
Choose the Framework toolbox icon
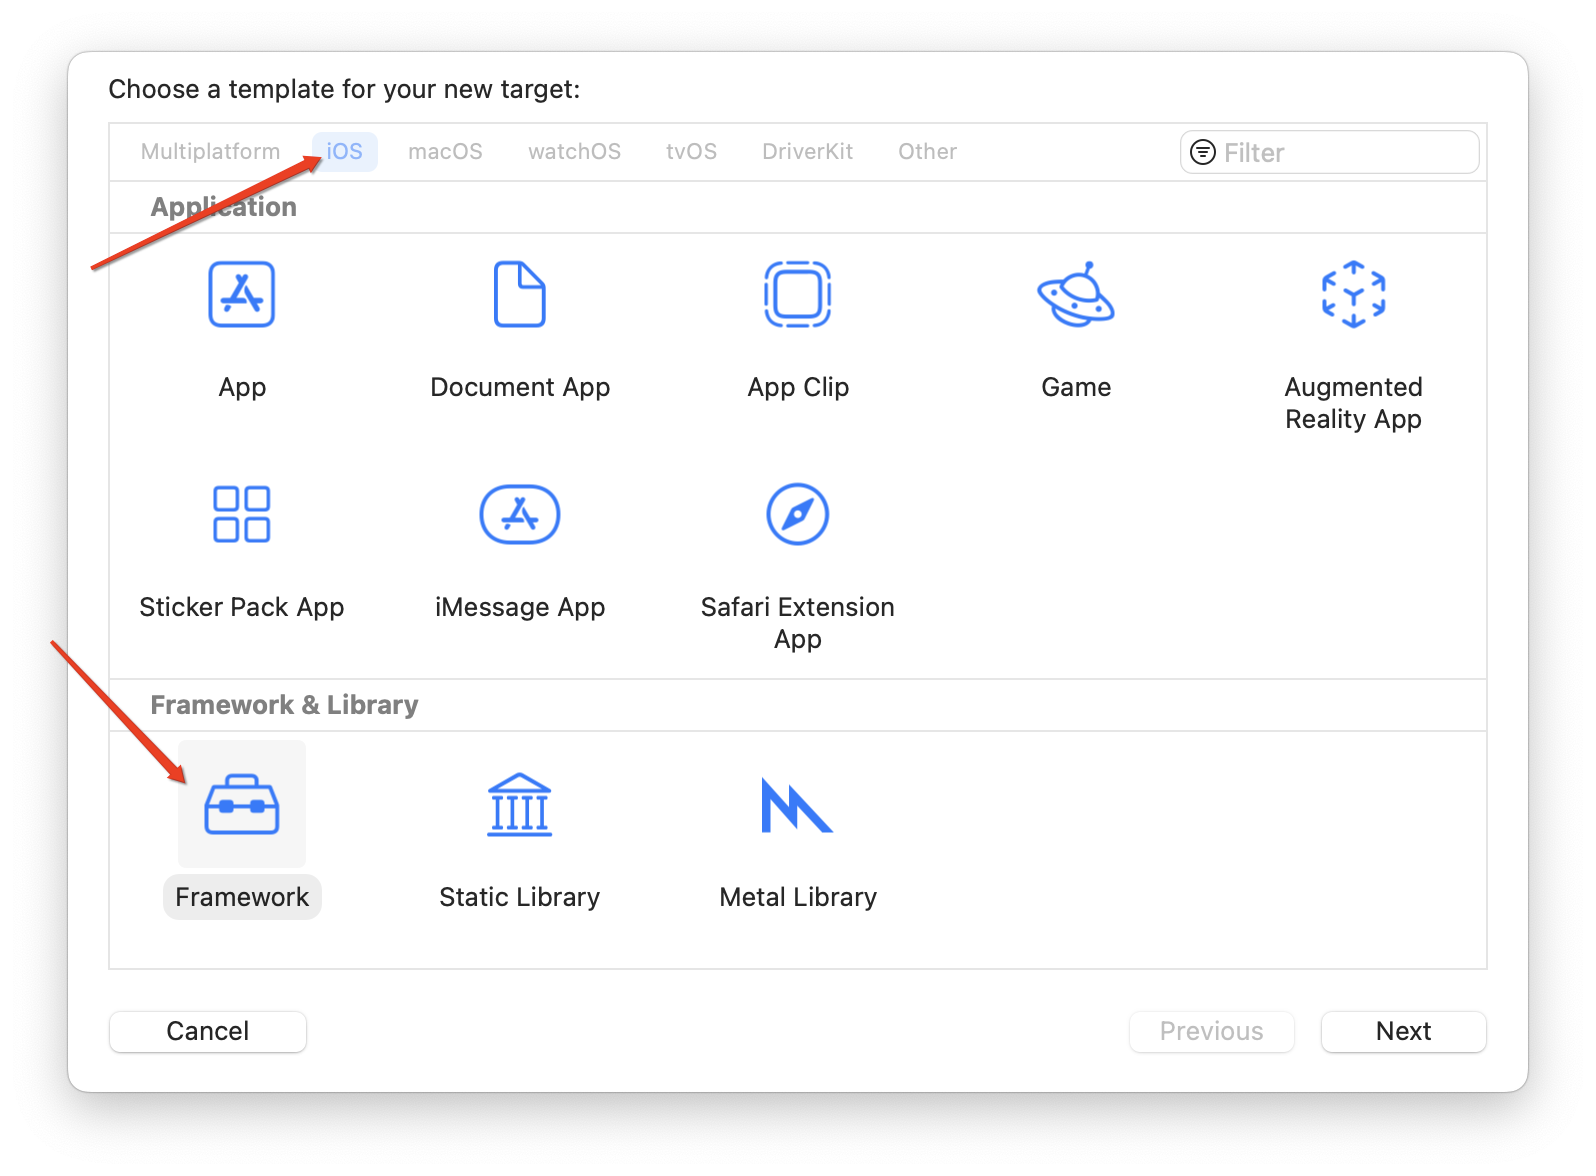click(242, 804)
